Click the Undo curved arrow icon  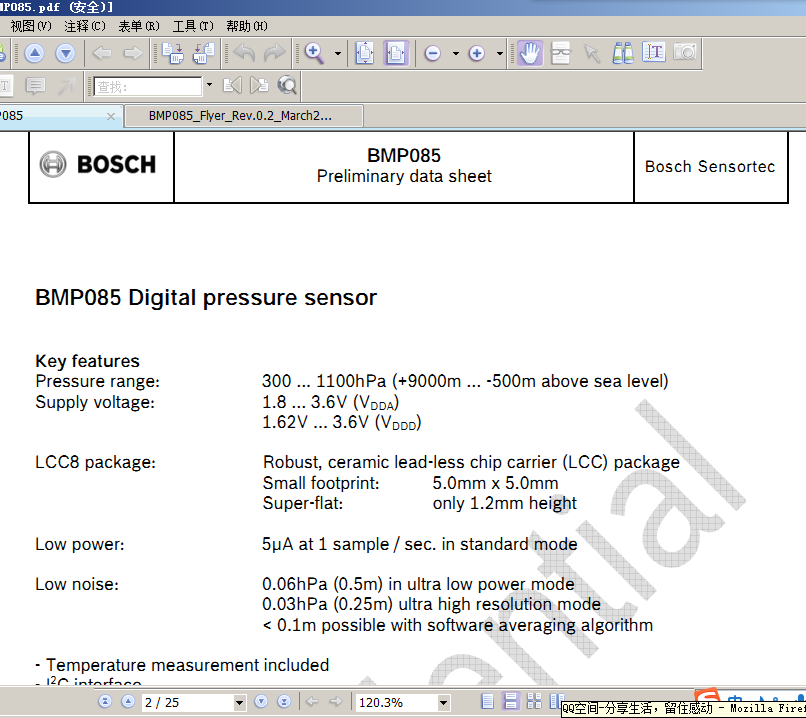click(x=244, y=53)
